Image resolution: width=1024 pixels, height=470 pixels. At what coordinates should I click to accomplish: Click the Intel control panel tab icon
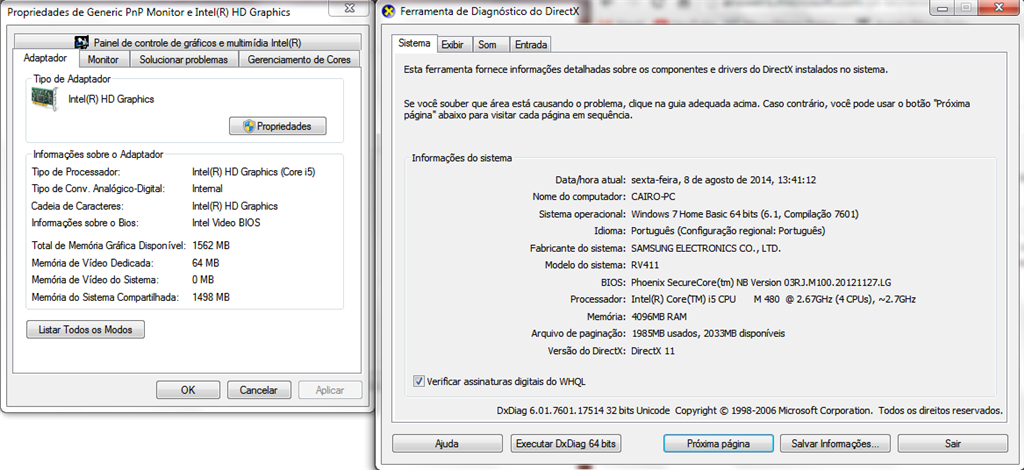pos(82,43)
